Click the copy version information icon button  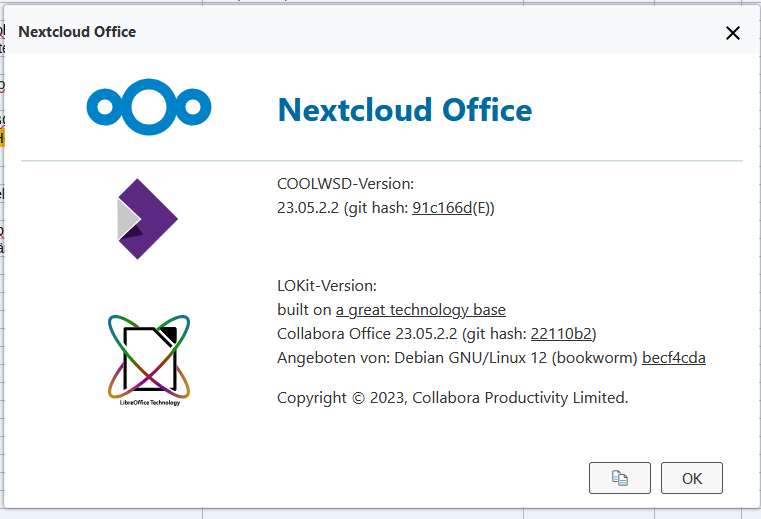pyautogui.click(x=620, y=478)
